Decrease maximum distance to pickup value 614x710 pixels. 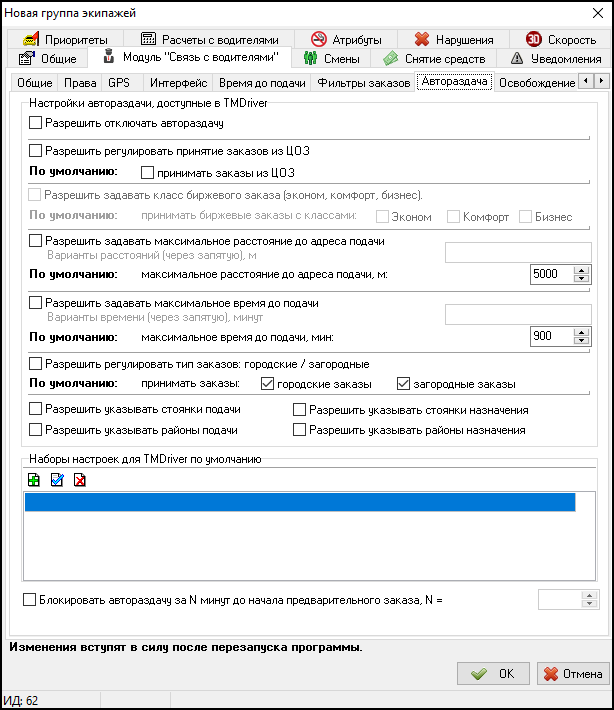[581, 278]
